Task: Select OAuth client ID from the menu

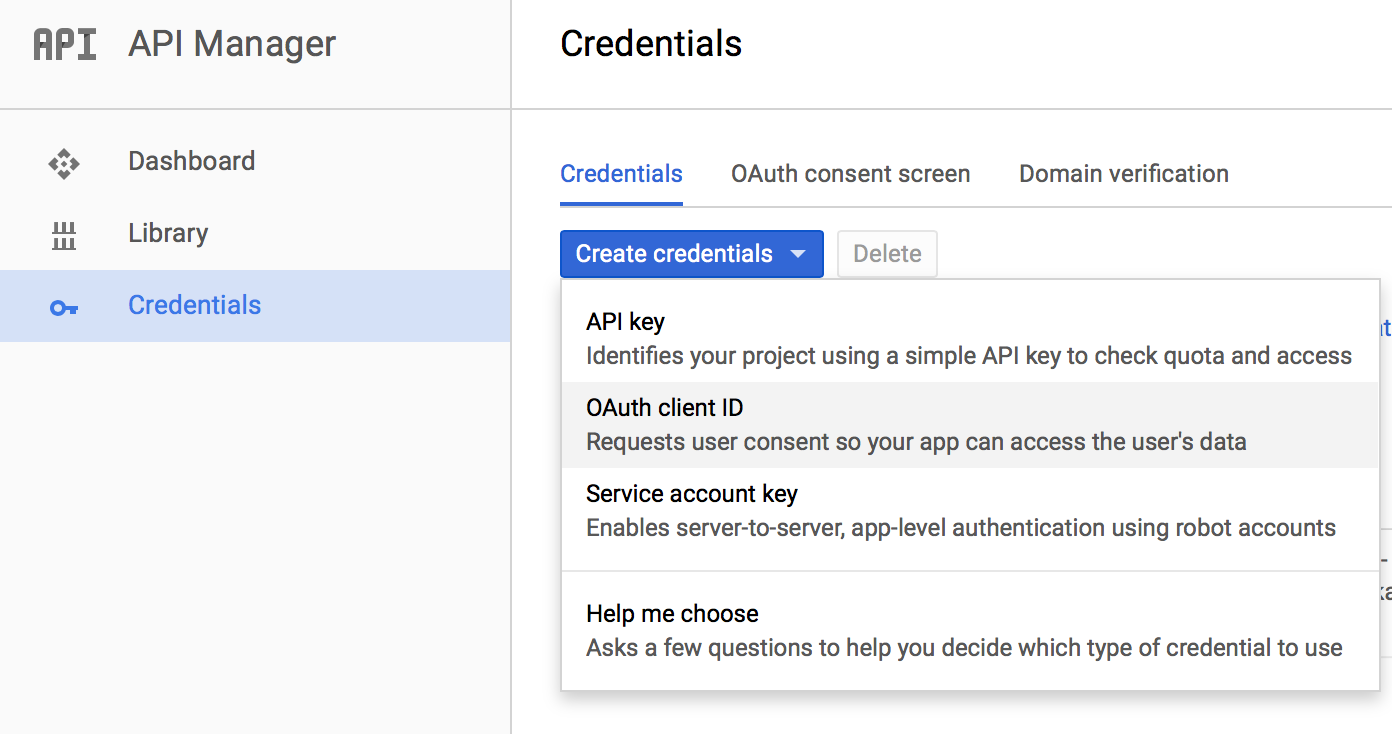Action: (x=664, y=408)
